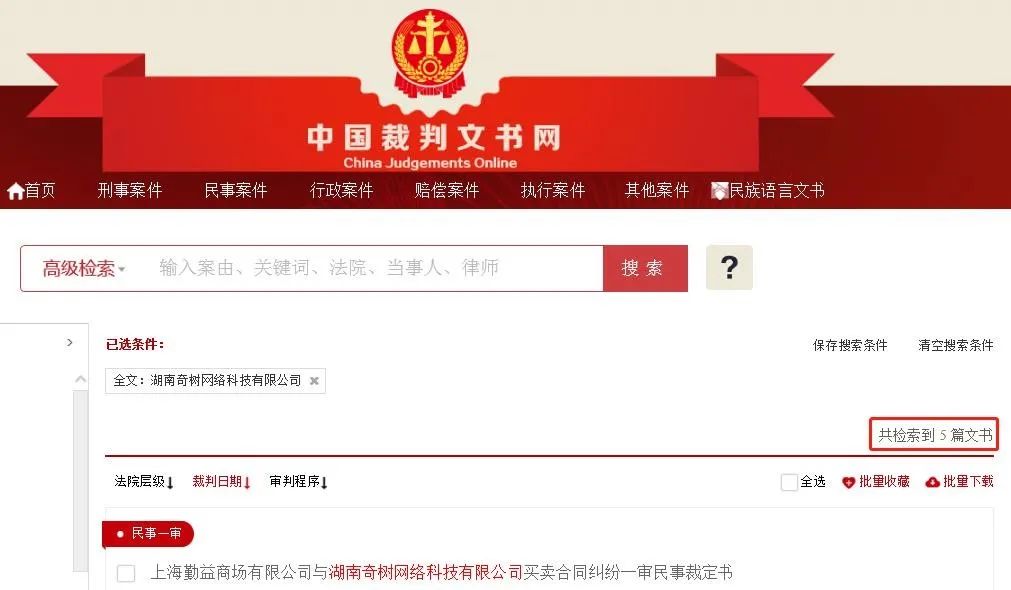Image resolution: width=1011 pixels, height=590 pixels.
Task: Open the question mark help button
Action: (x=729, y=267)
